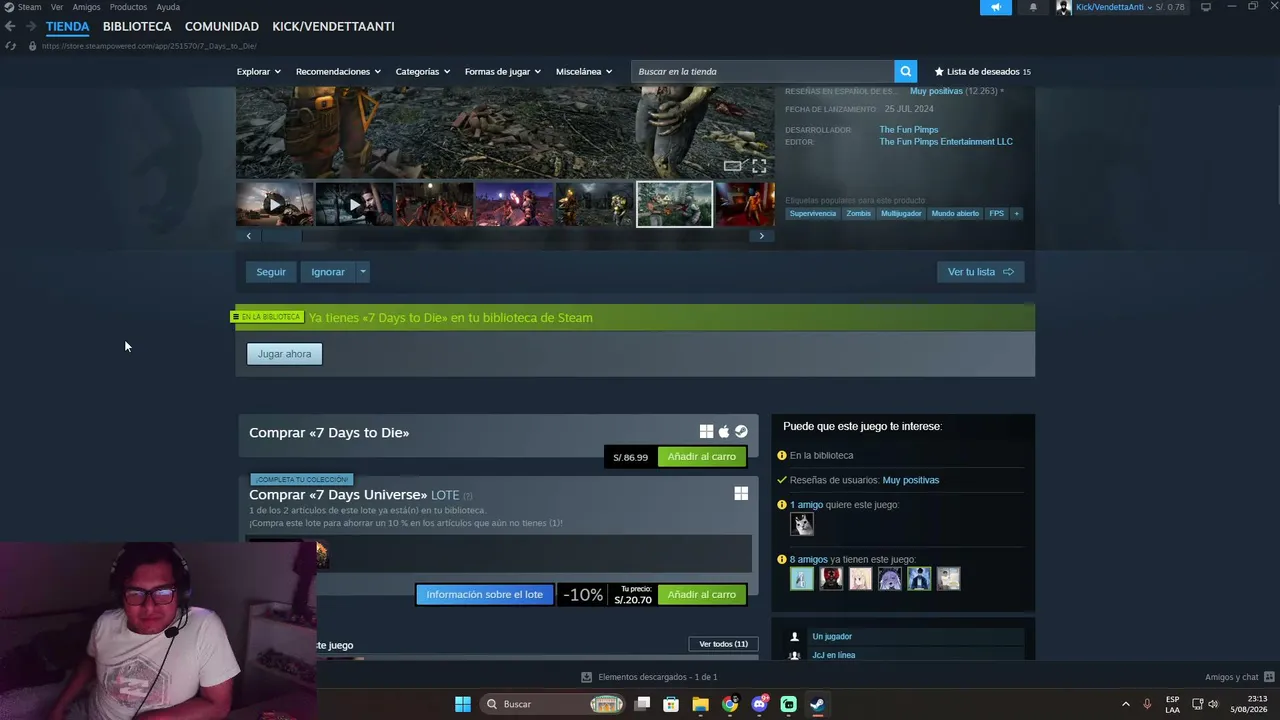The height and width of the screenshot is (720, 1280).
Task: Click the Steam icon in the taskbar
Action: click(x=817, y=704)
